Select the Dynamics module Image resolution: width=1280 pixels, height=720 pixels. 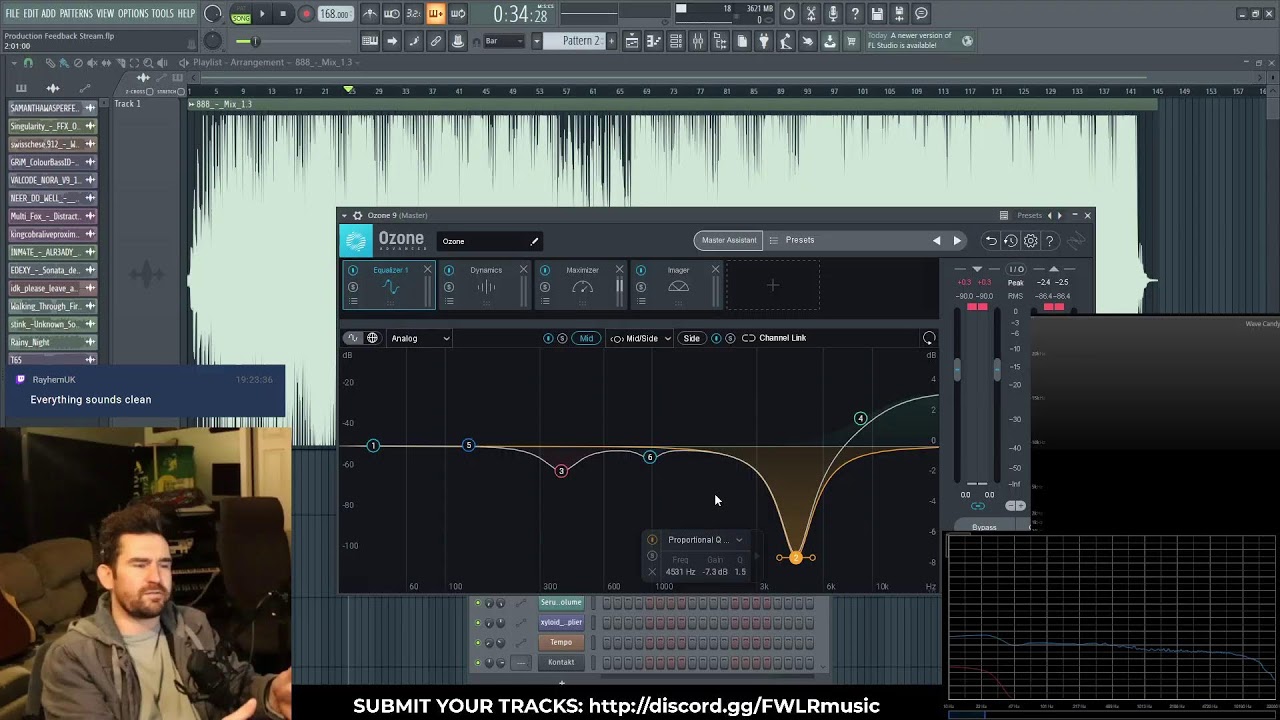(x=486, y=285)
